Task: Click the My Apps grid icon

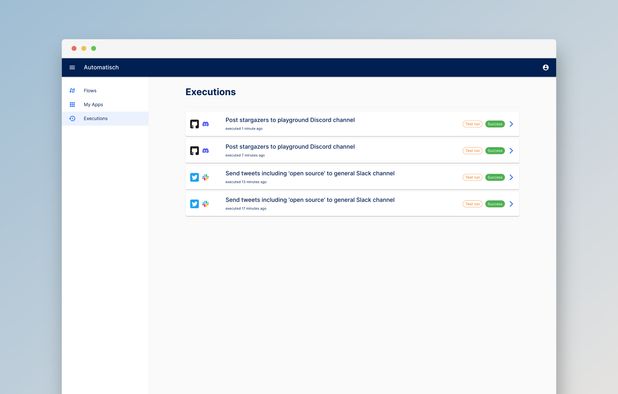Action: pos(72,104)
